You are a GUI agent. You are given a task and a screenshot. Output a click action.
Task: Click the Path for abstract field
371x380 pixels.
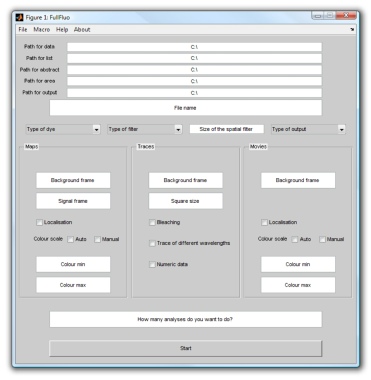click(x=194, y=70)
